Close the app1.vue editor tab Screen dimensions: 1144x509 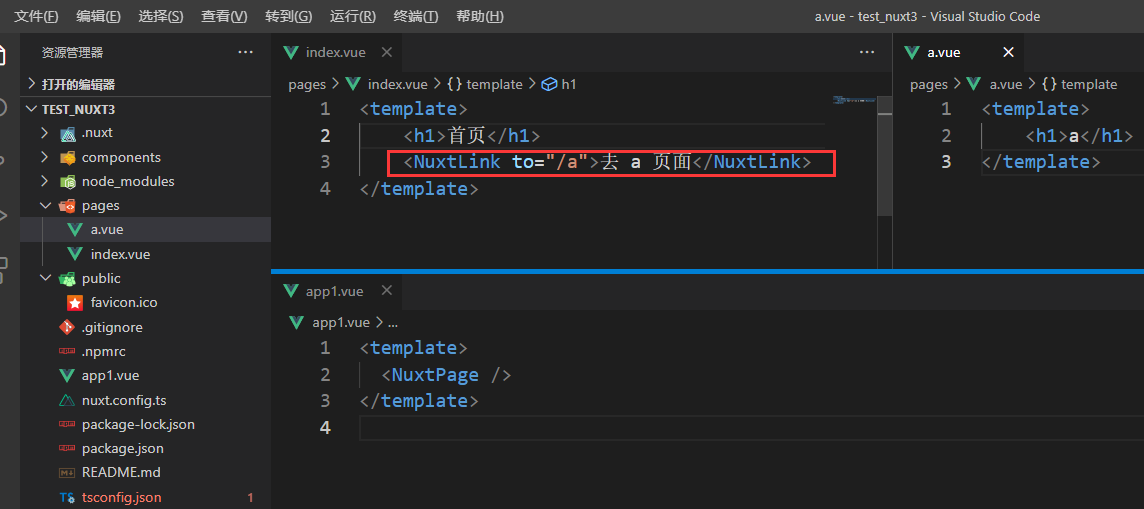tap(384, 291)
